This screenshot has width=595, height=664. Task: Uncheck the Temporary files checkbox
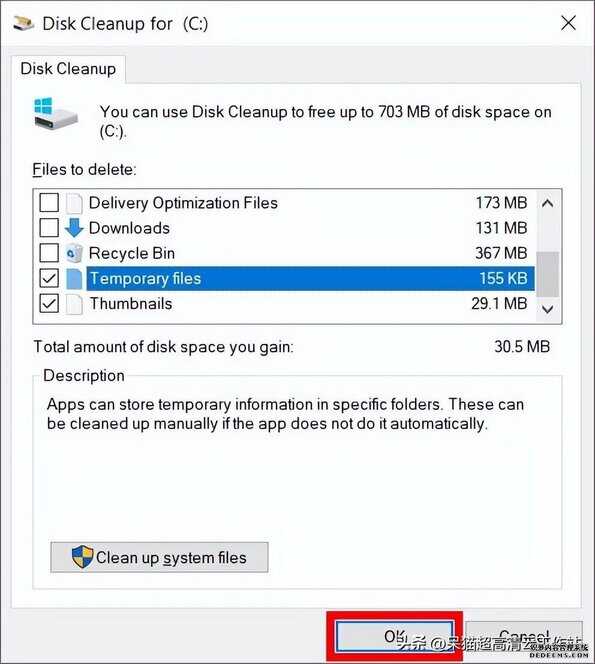pyautogui.click(x=49, y=278)
